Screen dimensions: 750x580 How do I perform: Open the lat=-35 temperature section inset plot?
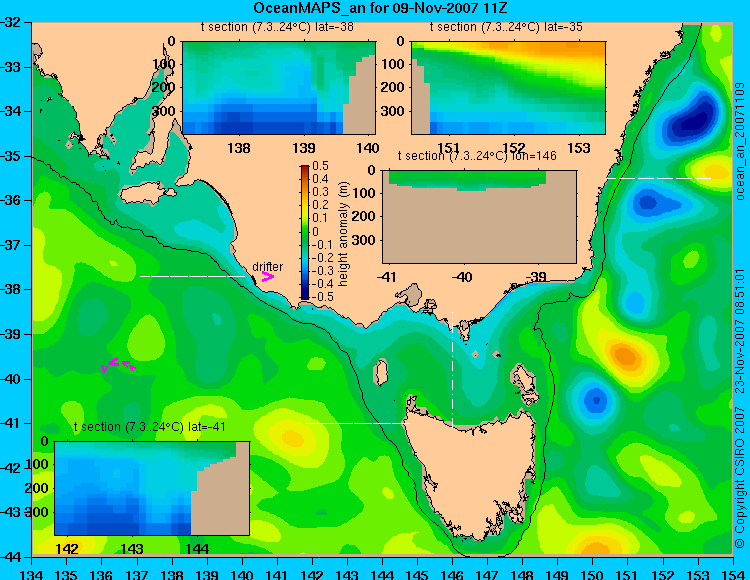click(508, 88)
